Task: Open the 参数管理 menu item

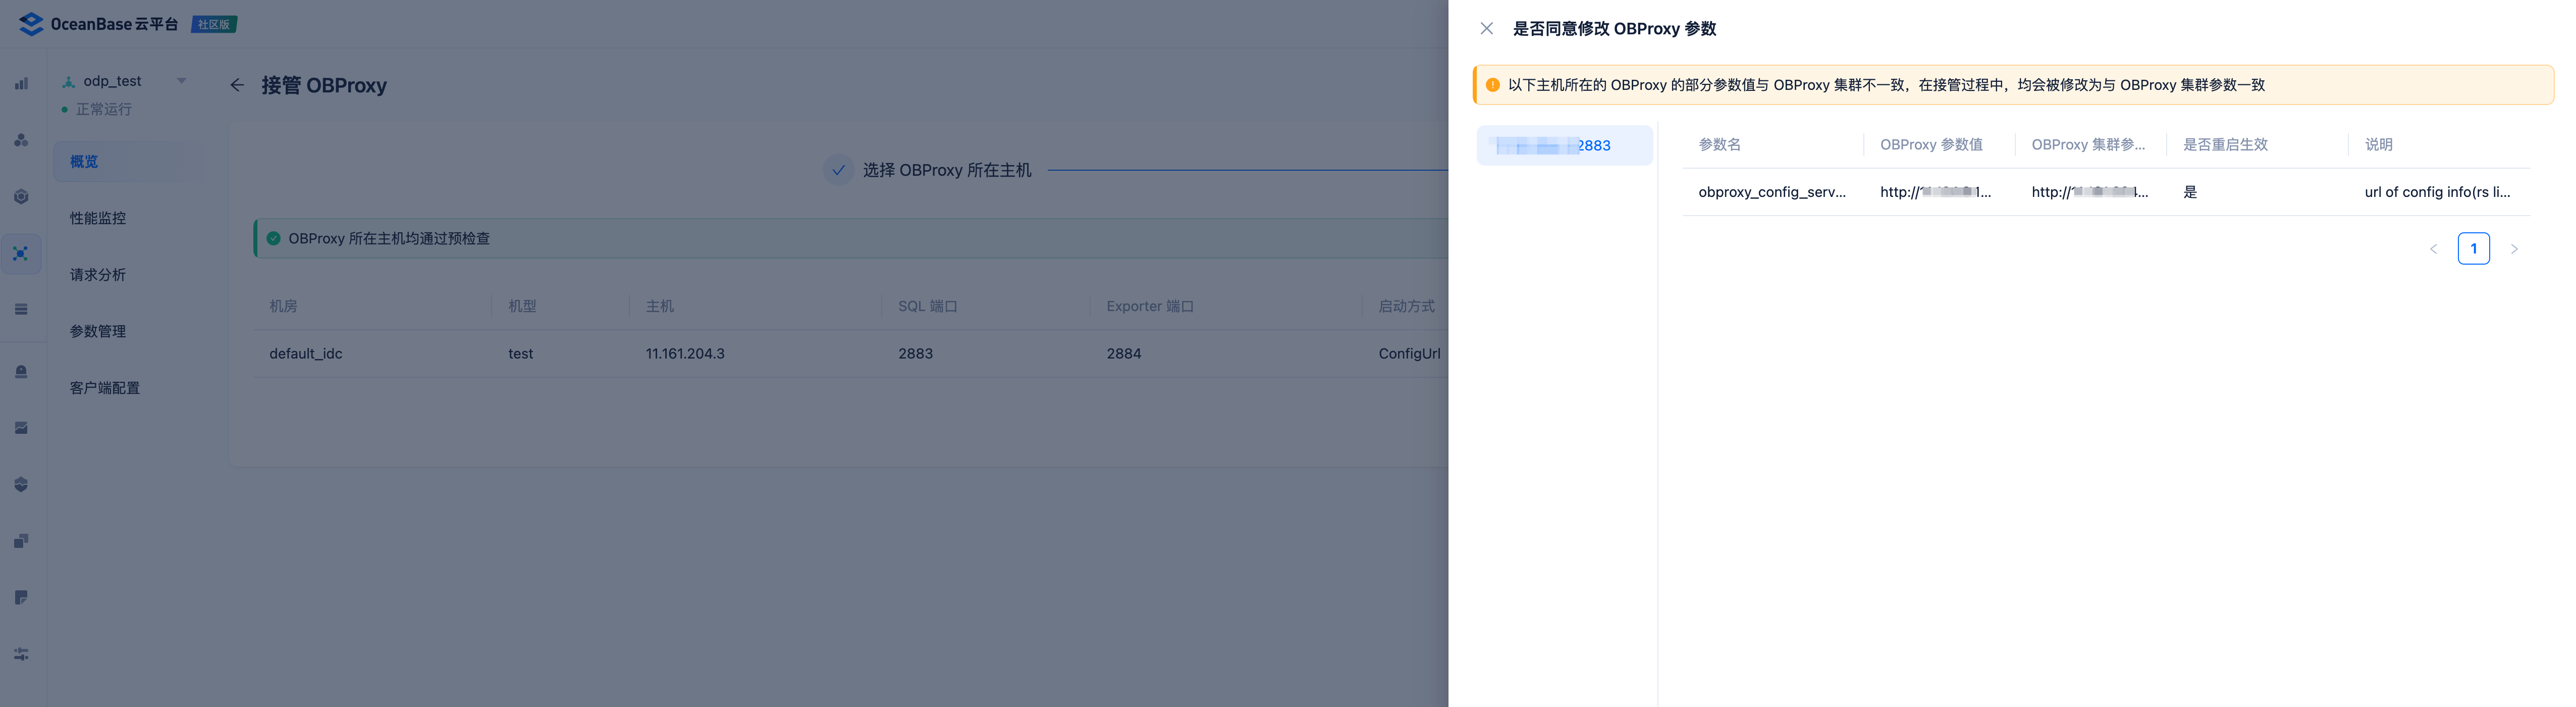Action: click(x=98, y=331)
